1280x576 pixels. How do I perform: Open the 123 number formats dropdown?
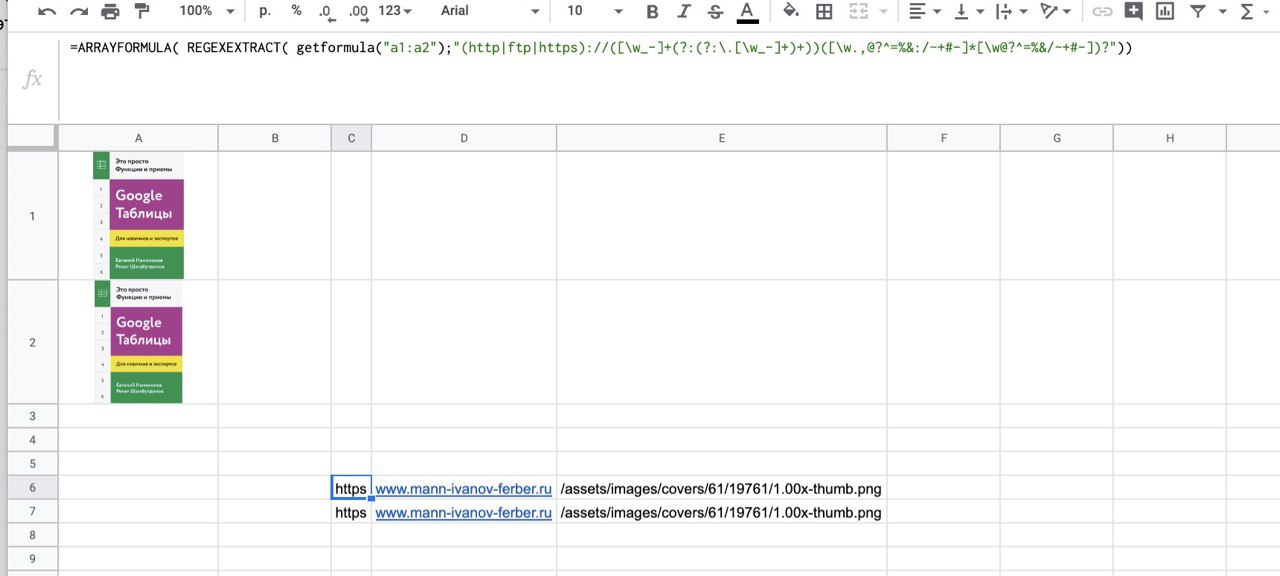click(396, 11)
